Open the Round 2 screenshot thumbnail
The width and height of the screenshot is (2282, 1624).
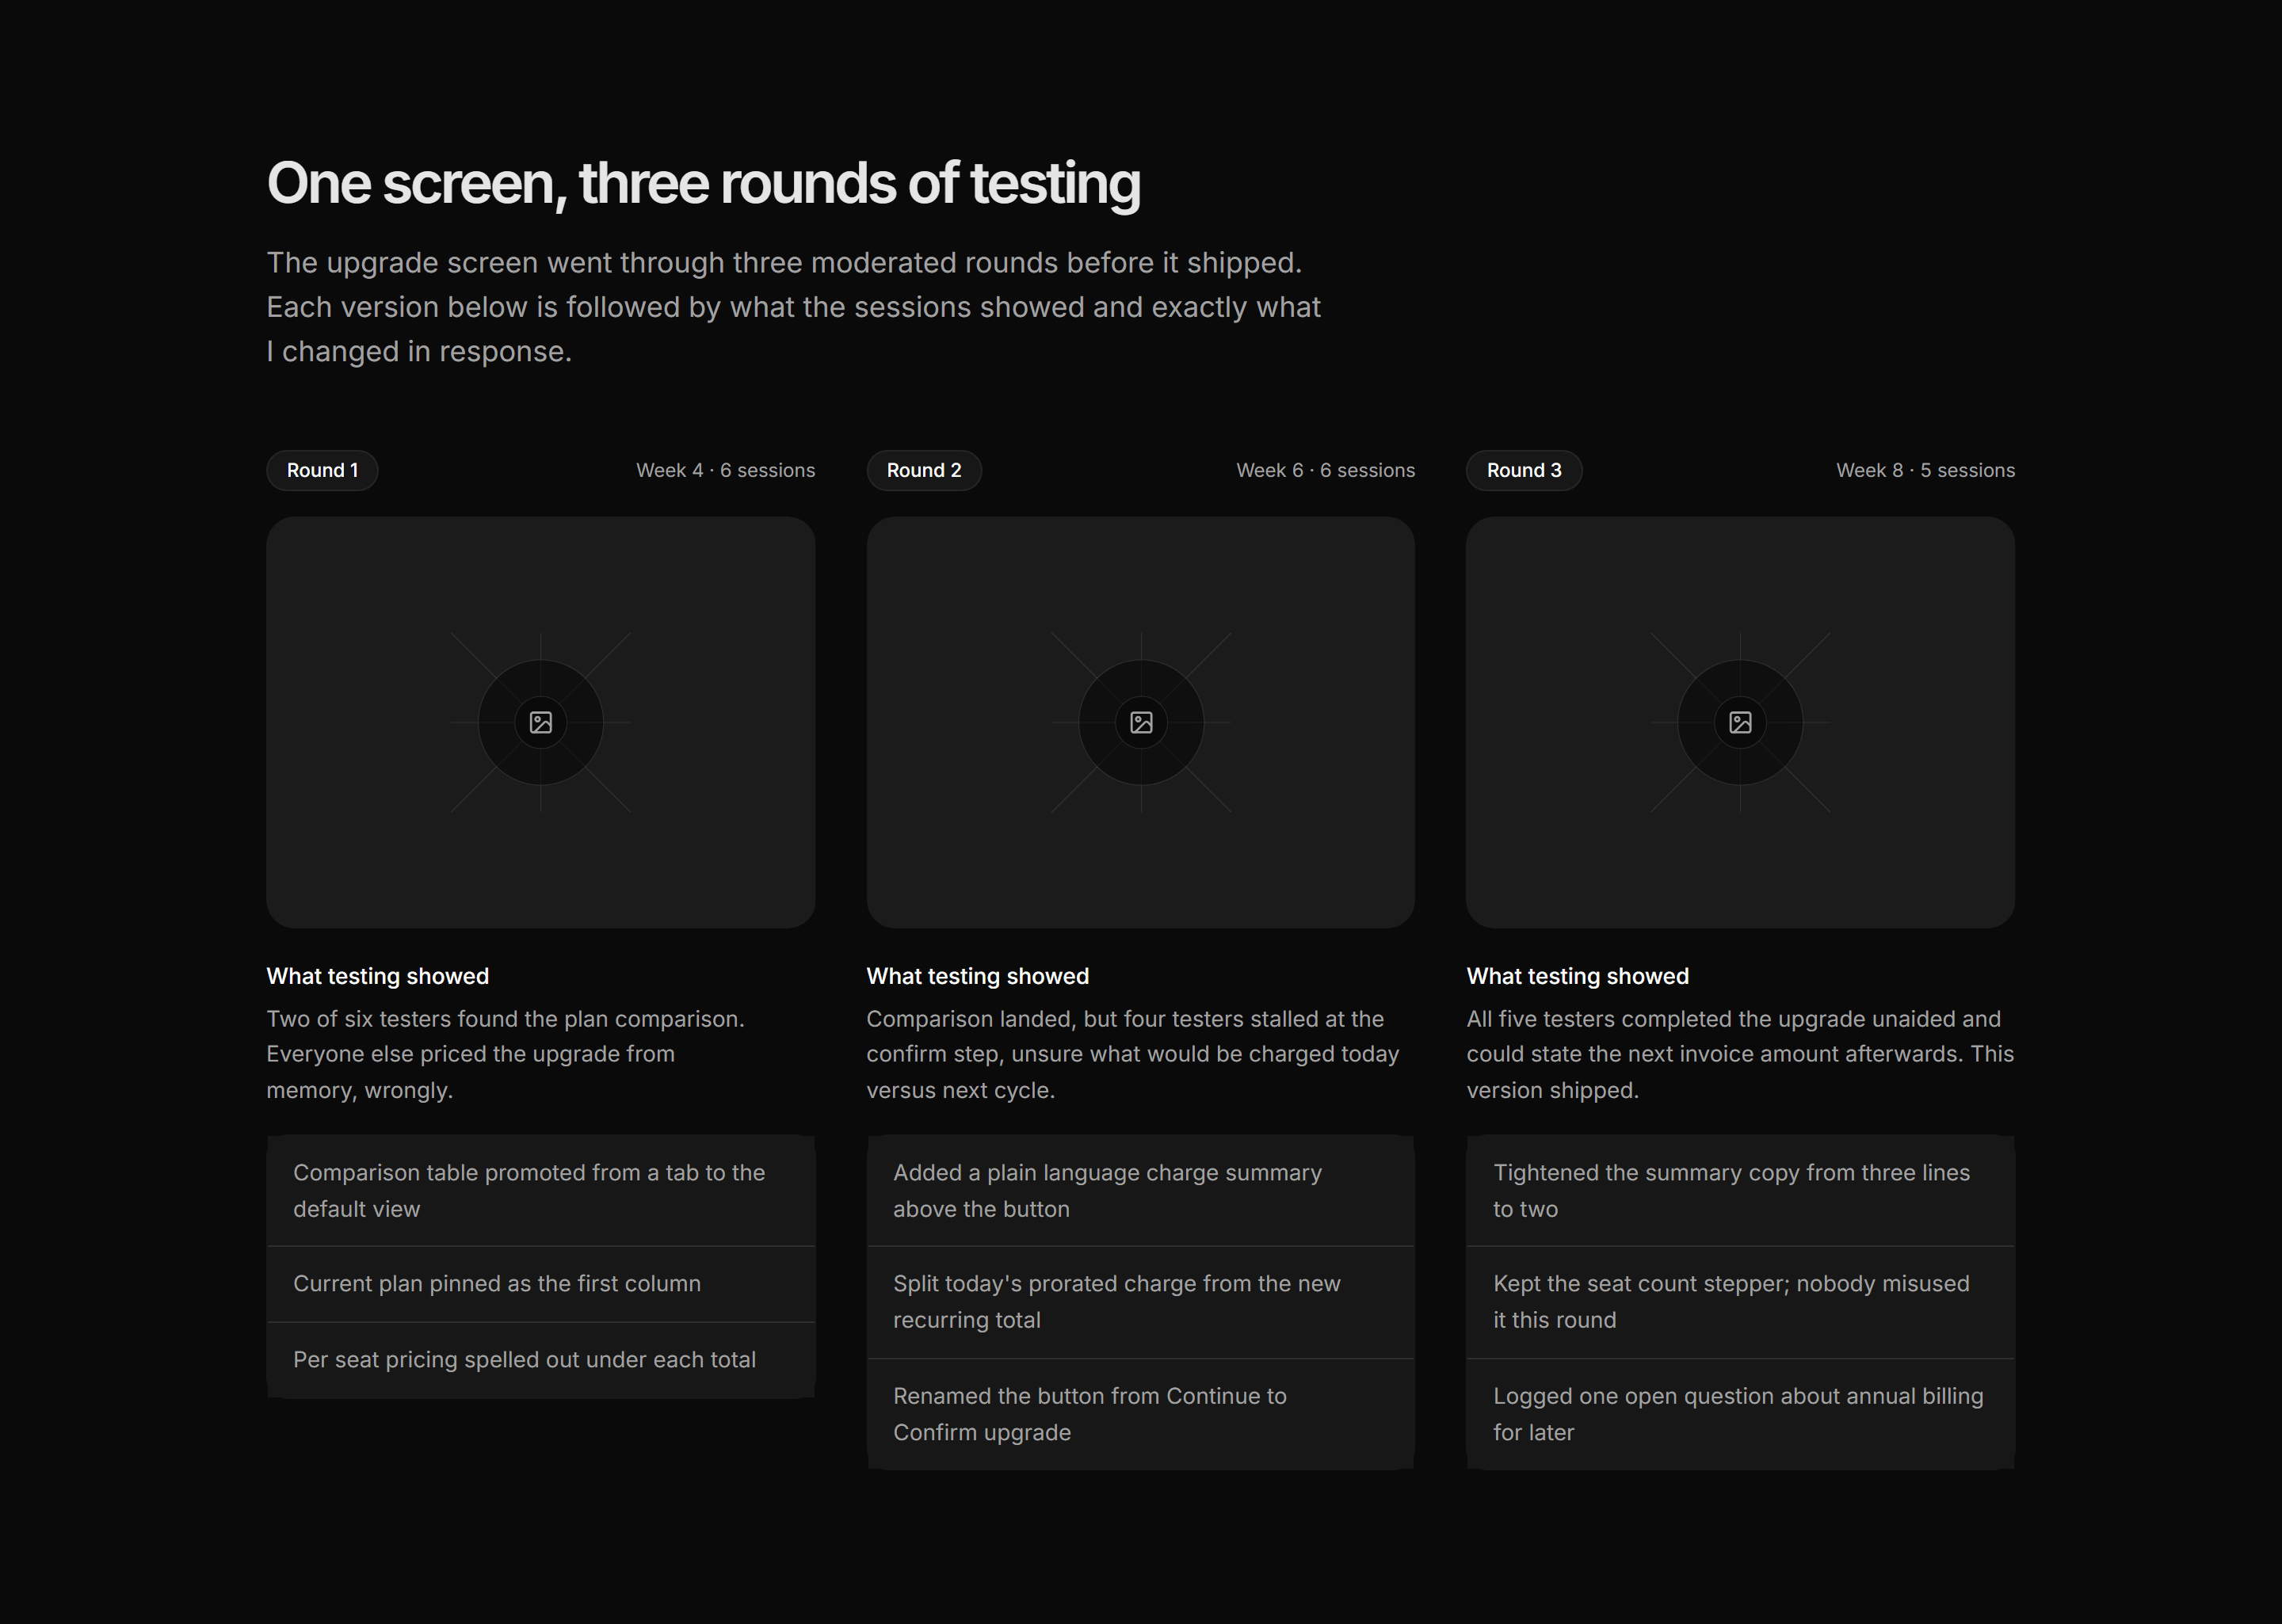[x=1141, y=722]
